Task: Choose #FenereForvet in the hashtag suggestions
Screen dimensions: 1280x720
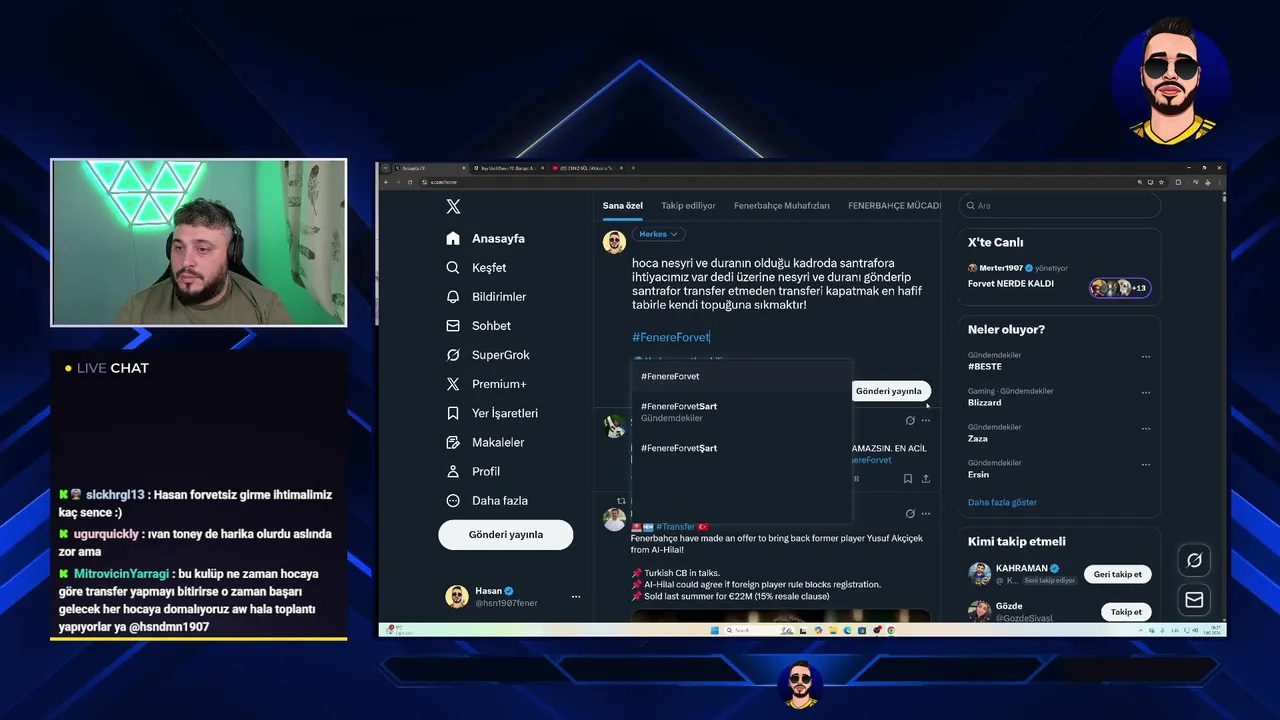Action: click(x=741, y=377)
